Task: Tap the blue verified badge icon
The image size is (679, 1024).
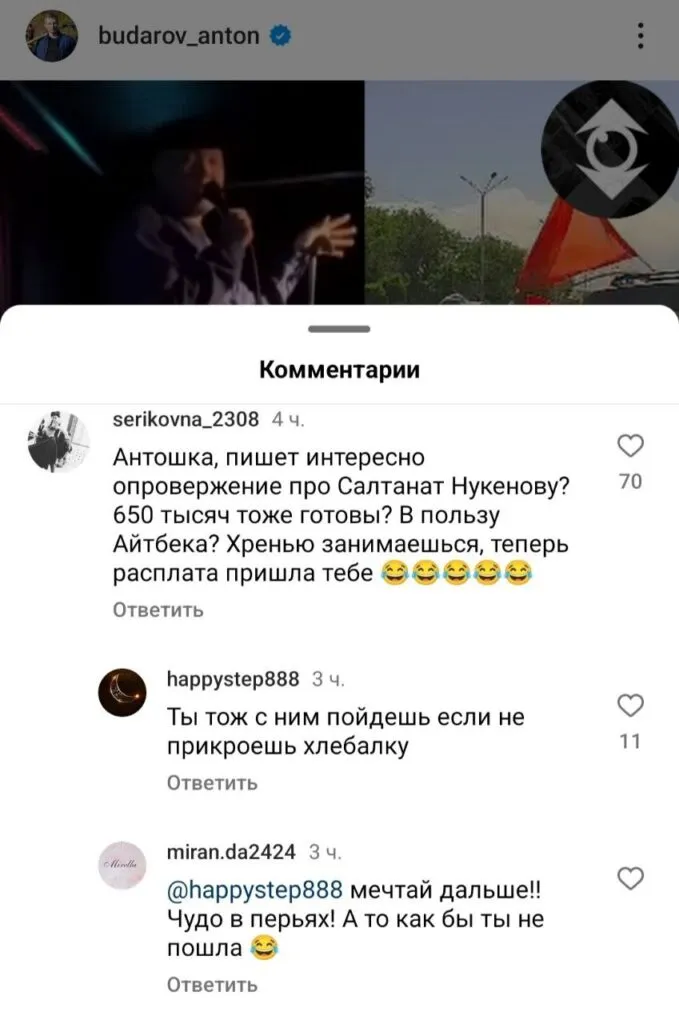Action: coord(280,35)
